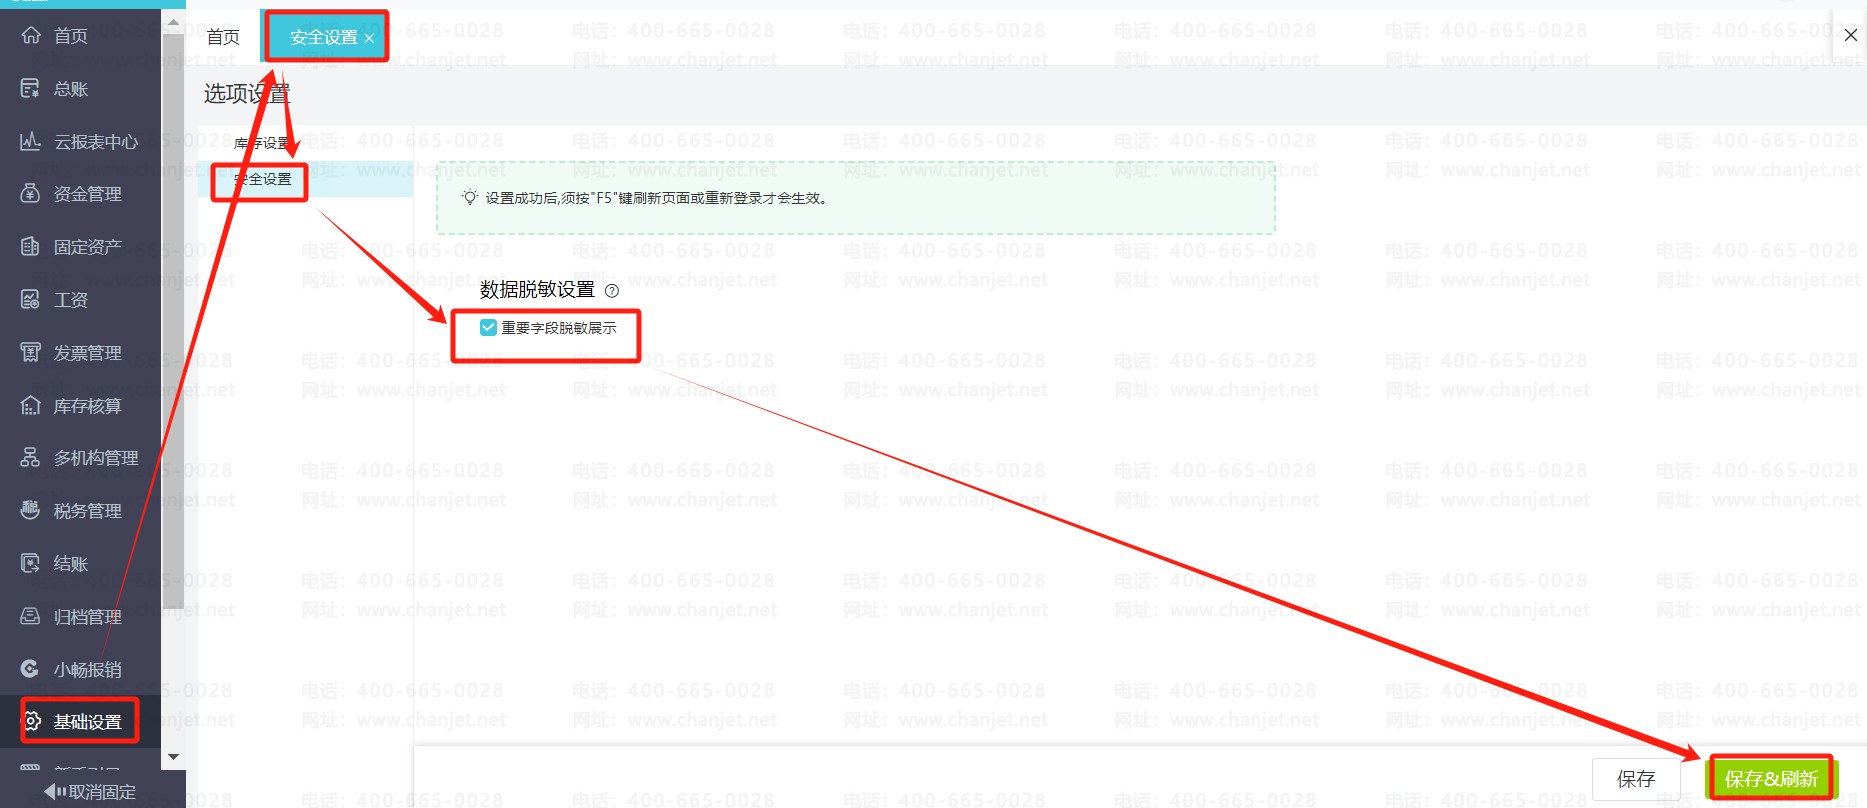Close the 安全设置 tab

pyautogui.click(x=369, y=38)
